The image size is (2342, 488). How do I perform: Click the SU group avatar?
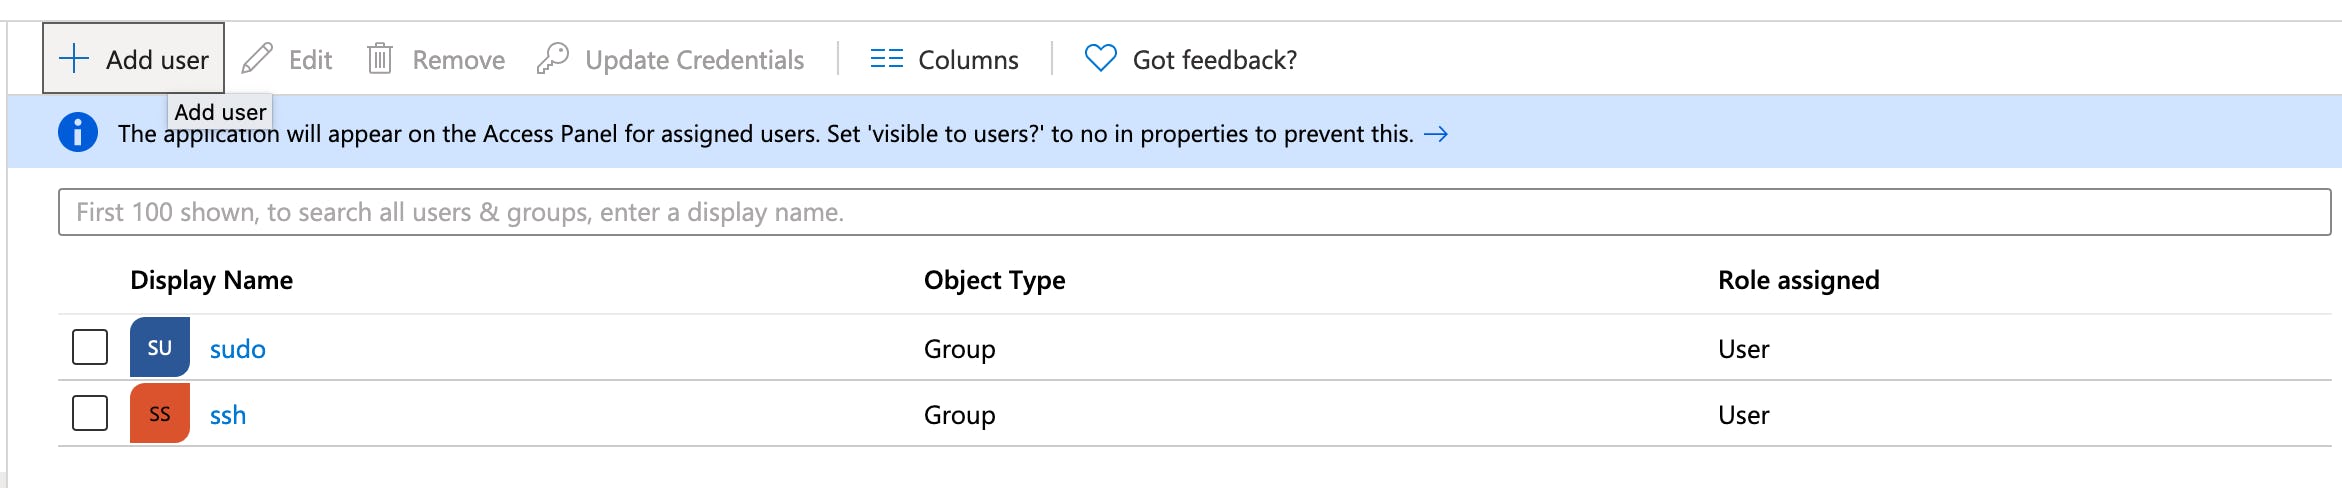pyautogui.click(x=160, y=348)
